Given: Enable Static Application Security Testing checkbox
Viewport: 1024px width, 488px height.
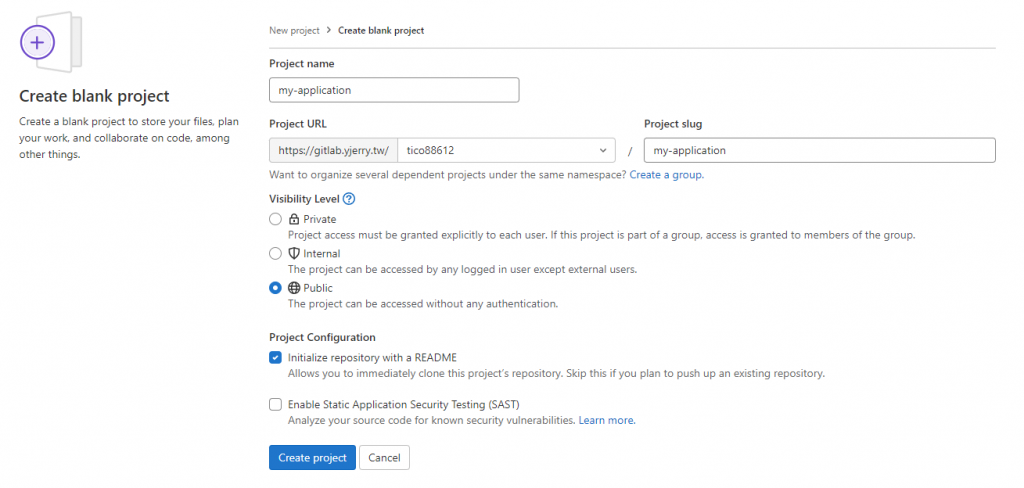Looking at the screenshot, I should coord(275,405).
